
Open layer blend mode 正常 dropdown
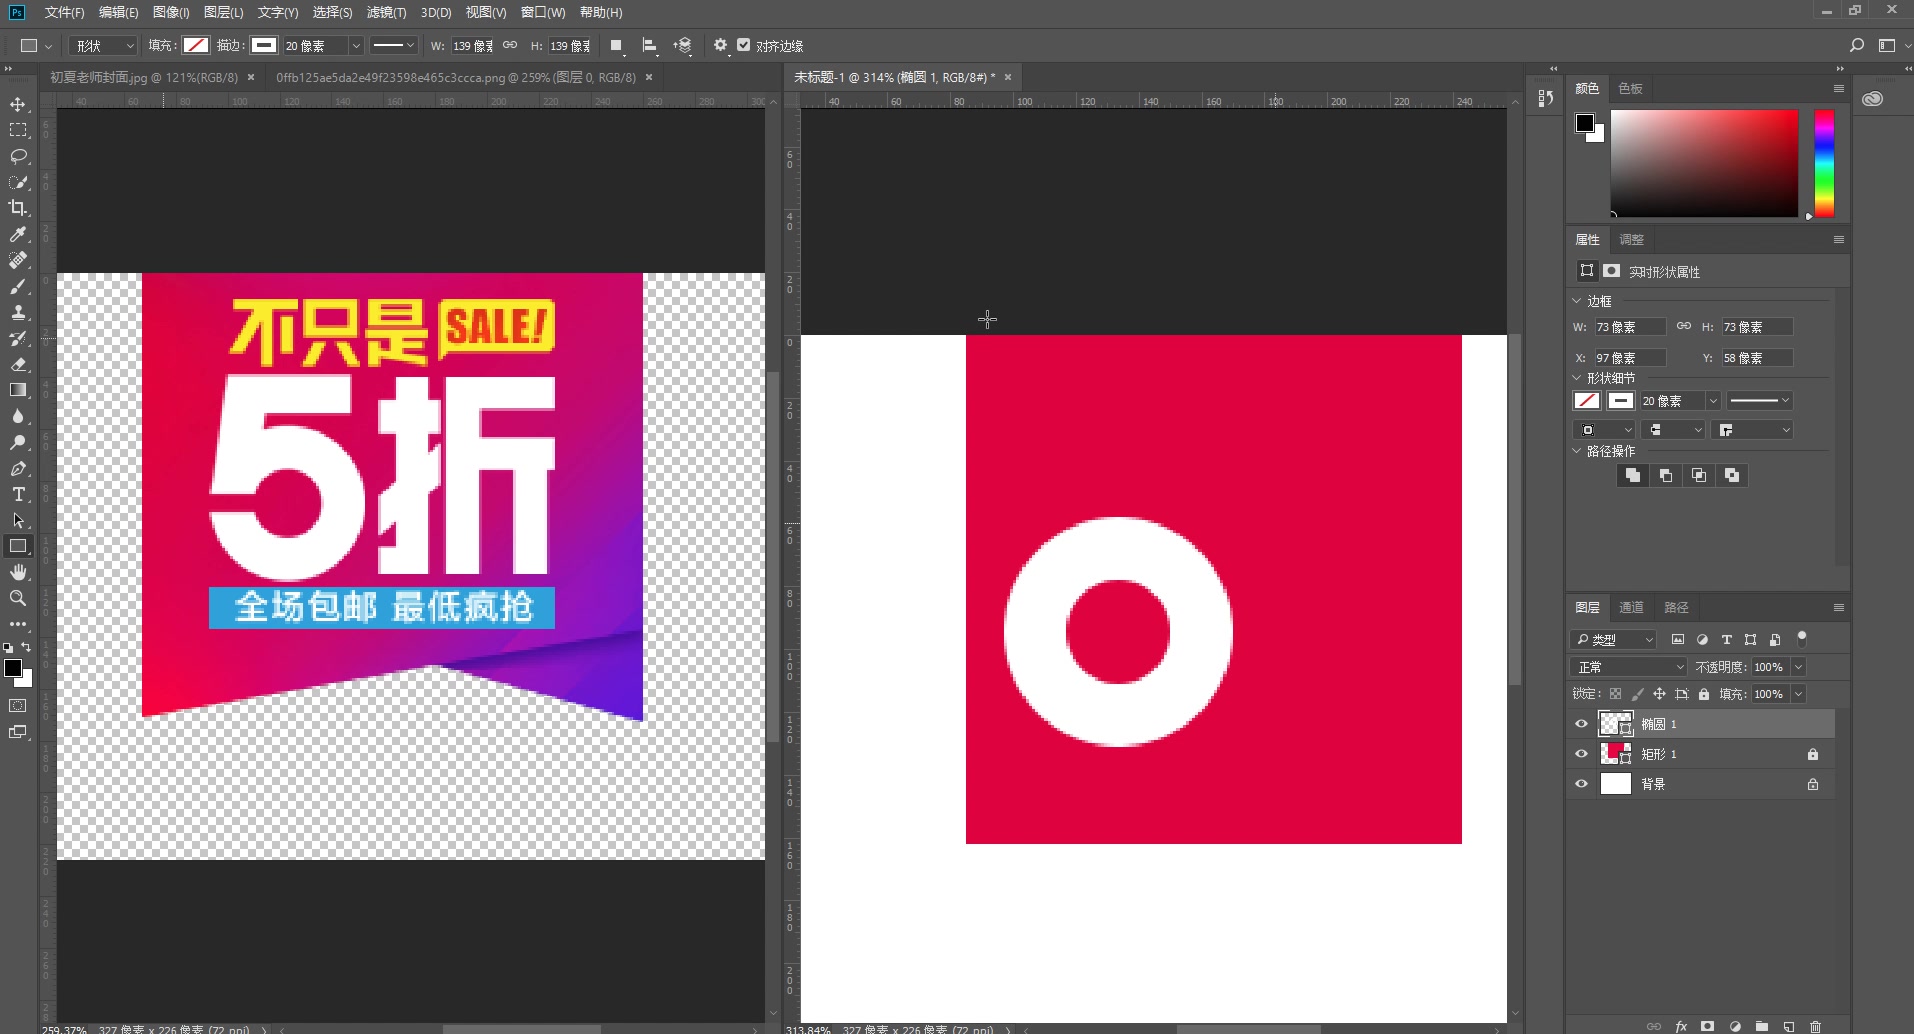1629,667
